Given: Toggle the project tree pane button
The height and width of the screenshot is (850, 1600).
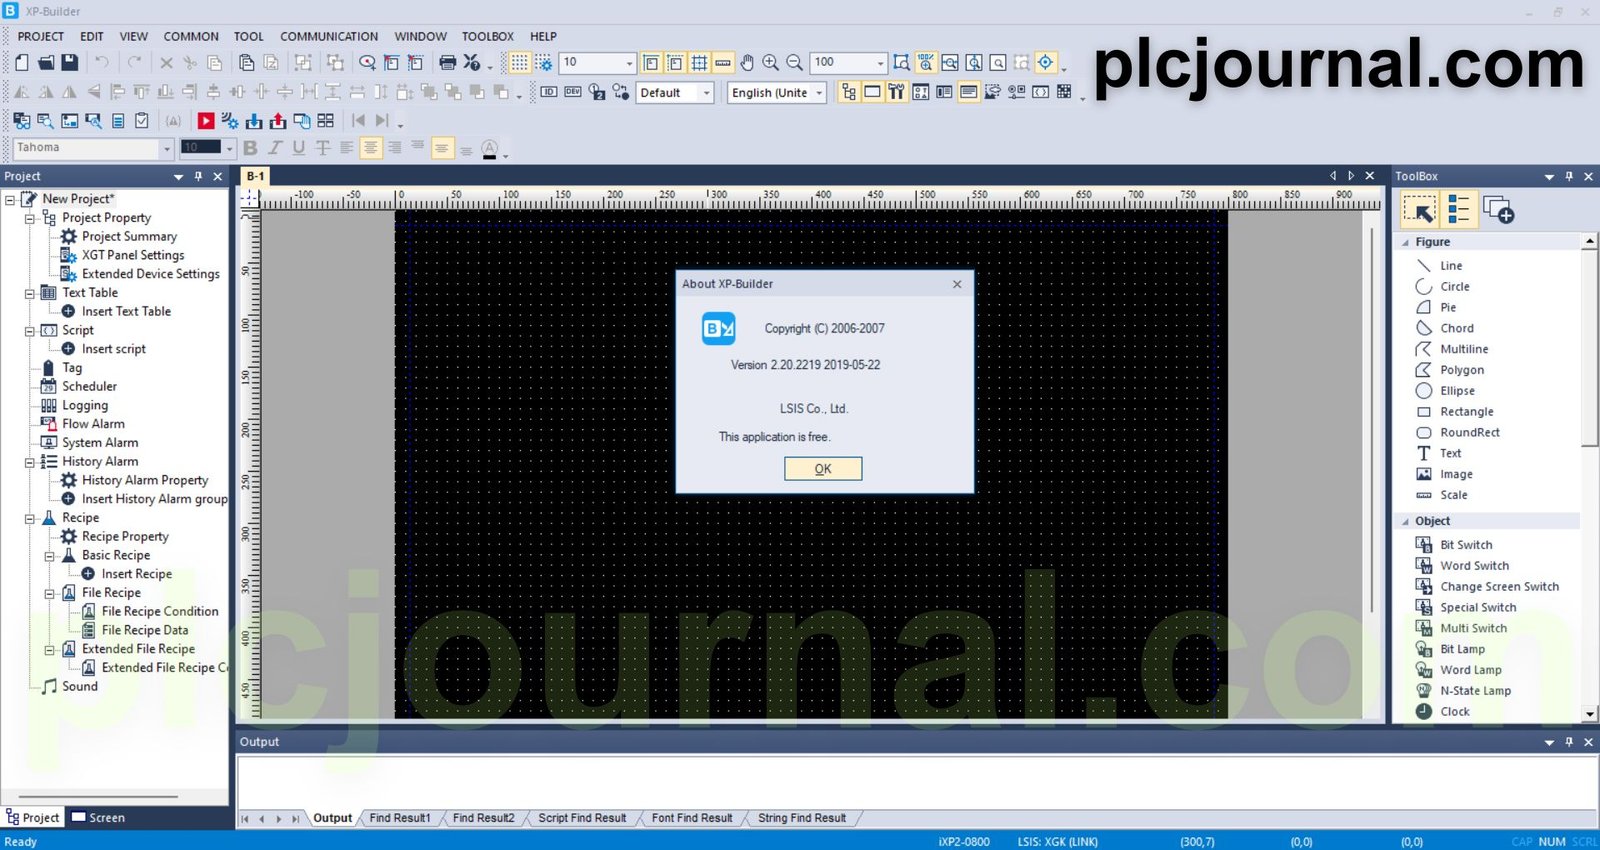Looking at the screenshot, I should 849,92.
